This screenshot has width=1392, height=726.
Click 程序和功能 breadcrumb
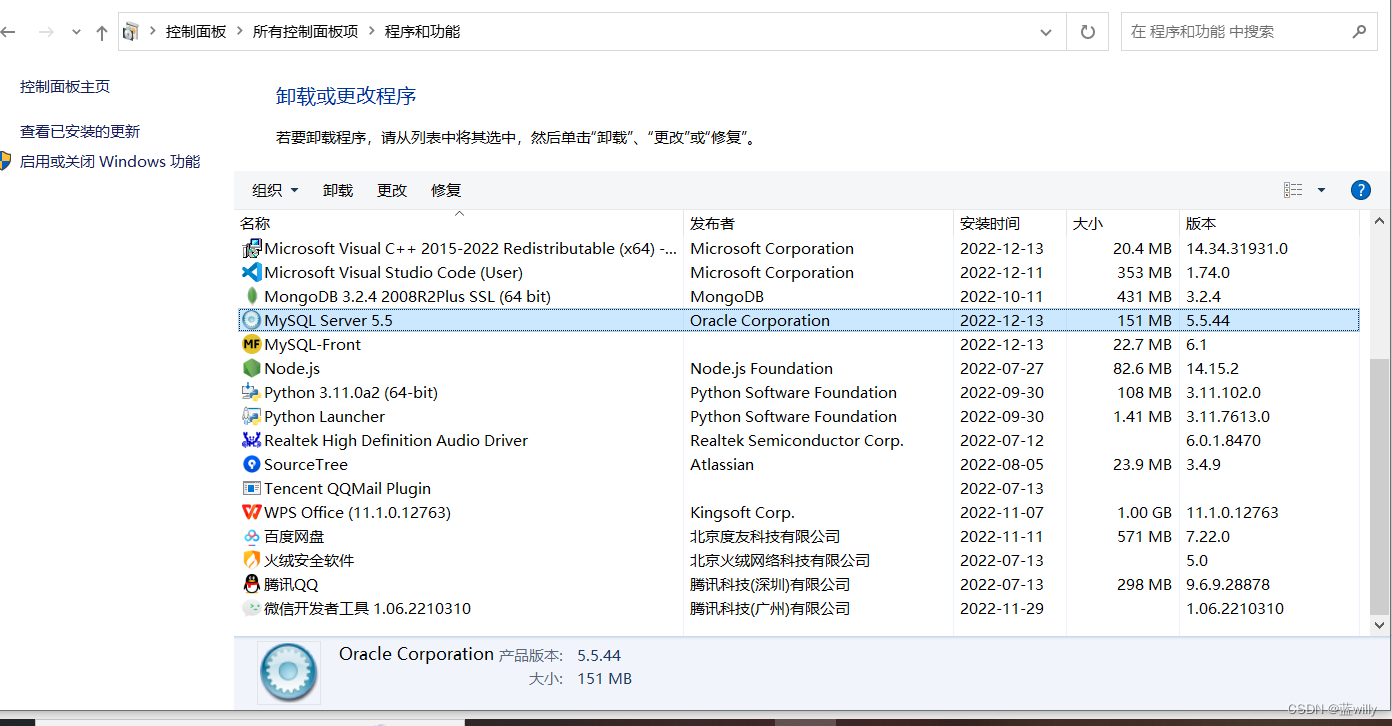tap(422, 32)
